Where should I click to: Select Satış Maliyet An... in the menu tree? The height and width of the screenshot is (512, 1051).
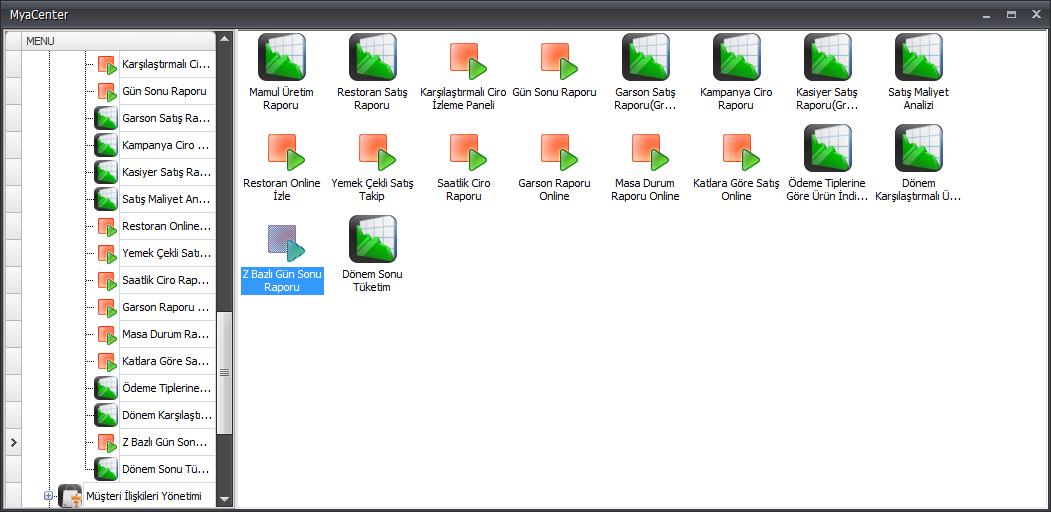[167, 199]
